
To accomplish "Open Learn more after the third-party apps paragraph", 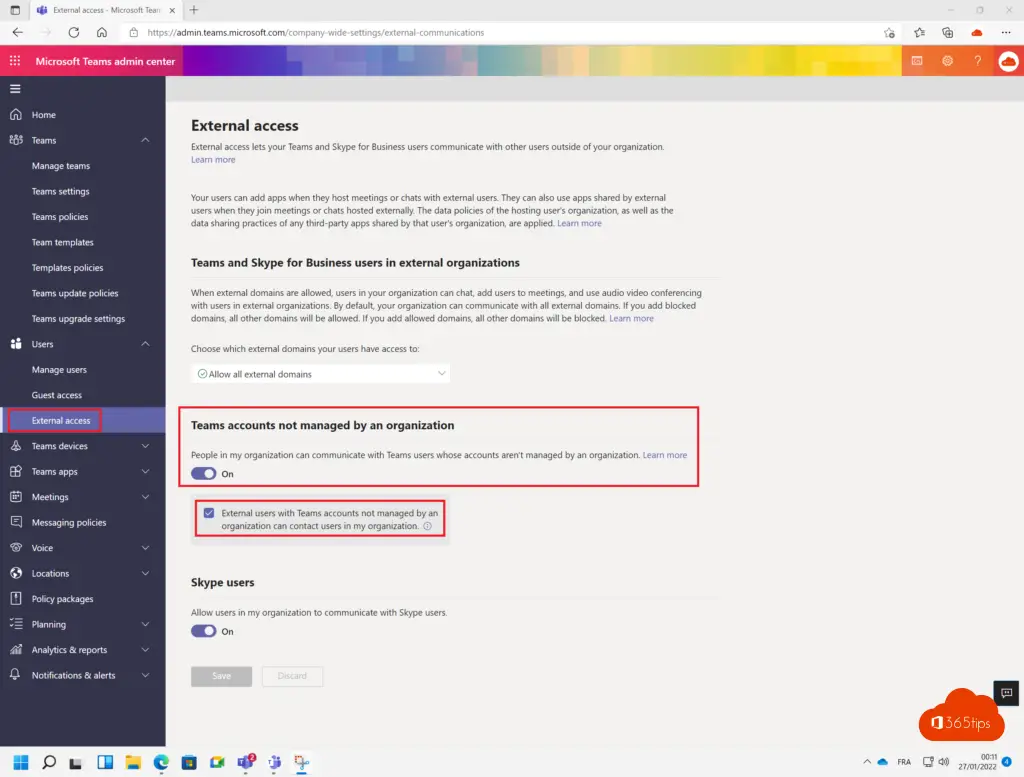I will 579,223.
